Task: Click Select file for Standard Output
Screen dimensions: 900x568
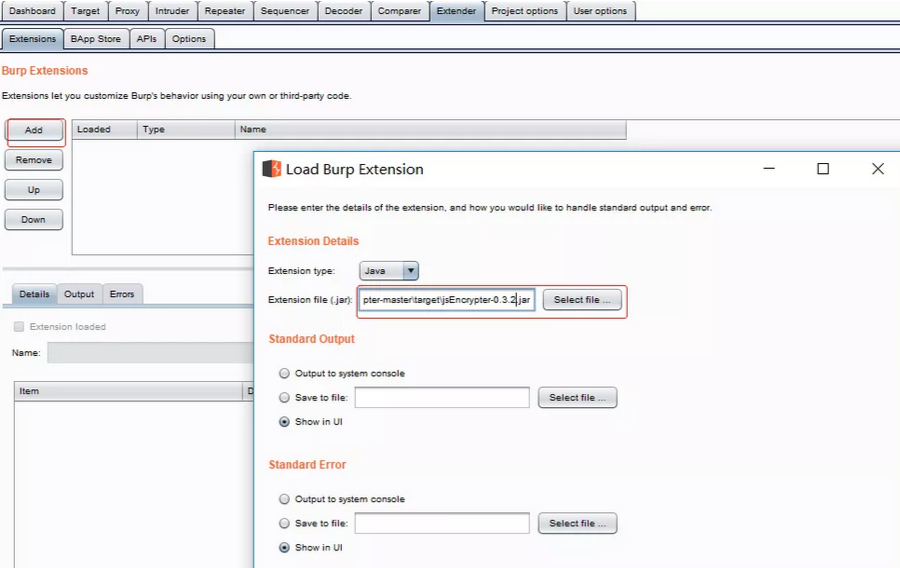Action: 577,397
